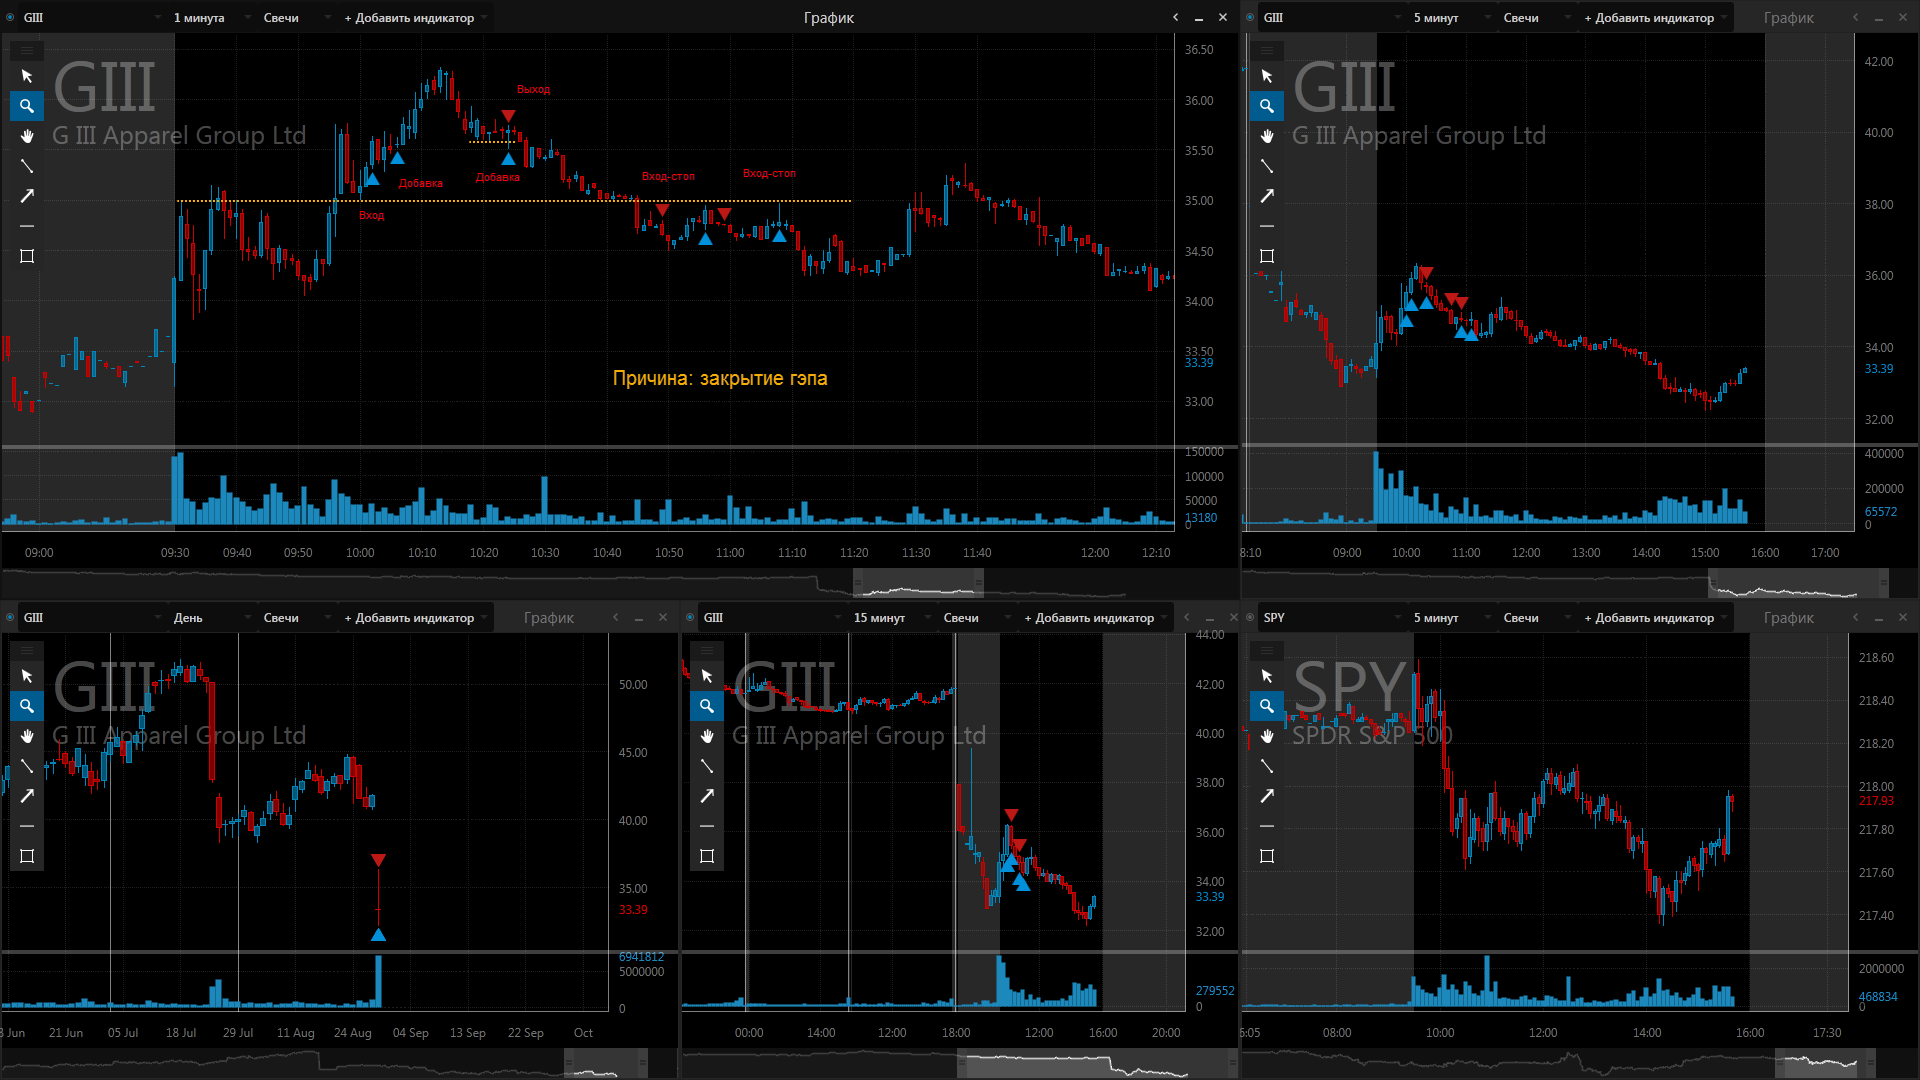The height and width of the screenshot is (1080, 1920).
Task: Select the line drawing tool in the daily chart
Action: [x=27, y=766]
